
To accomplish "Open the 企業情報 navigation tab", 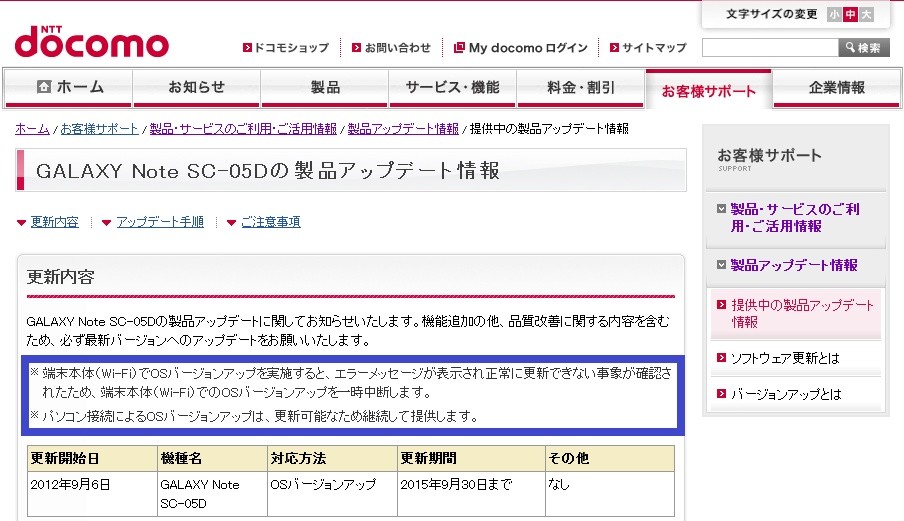I will pyautogui.click(x=837, y=88).
